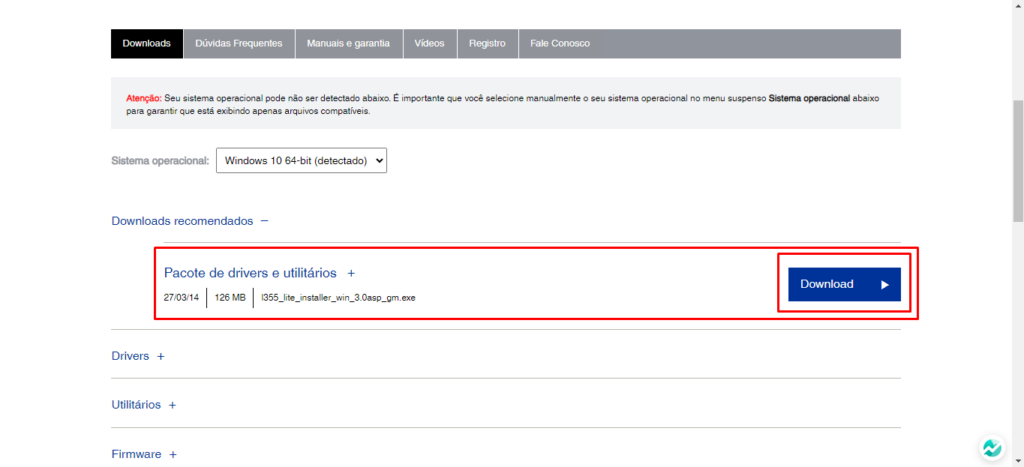
Task: Click the l355_lite_installer file name
Action: (x=338, y=298)
